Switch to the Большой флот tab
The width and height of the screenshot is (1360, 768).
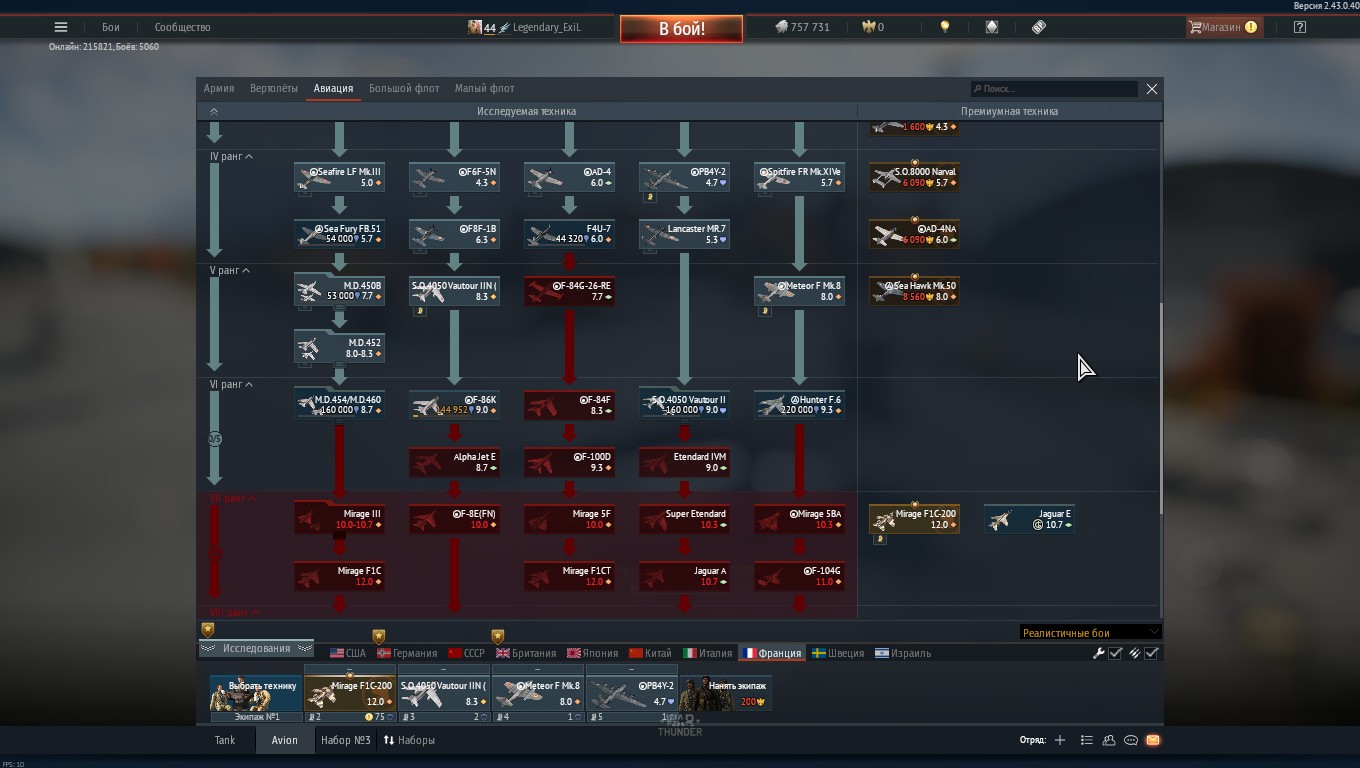pyautogui.click(x=404, y=88)
